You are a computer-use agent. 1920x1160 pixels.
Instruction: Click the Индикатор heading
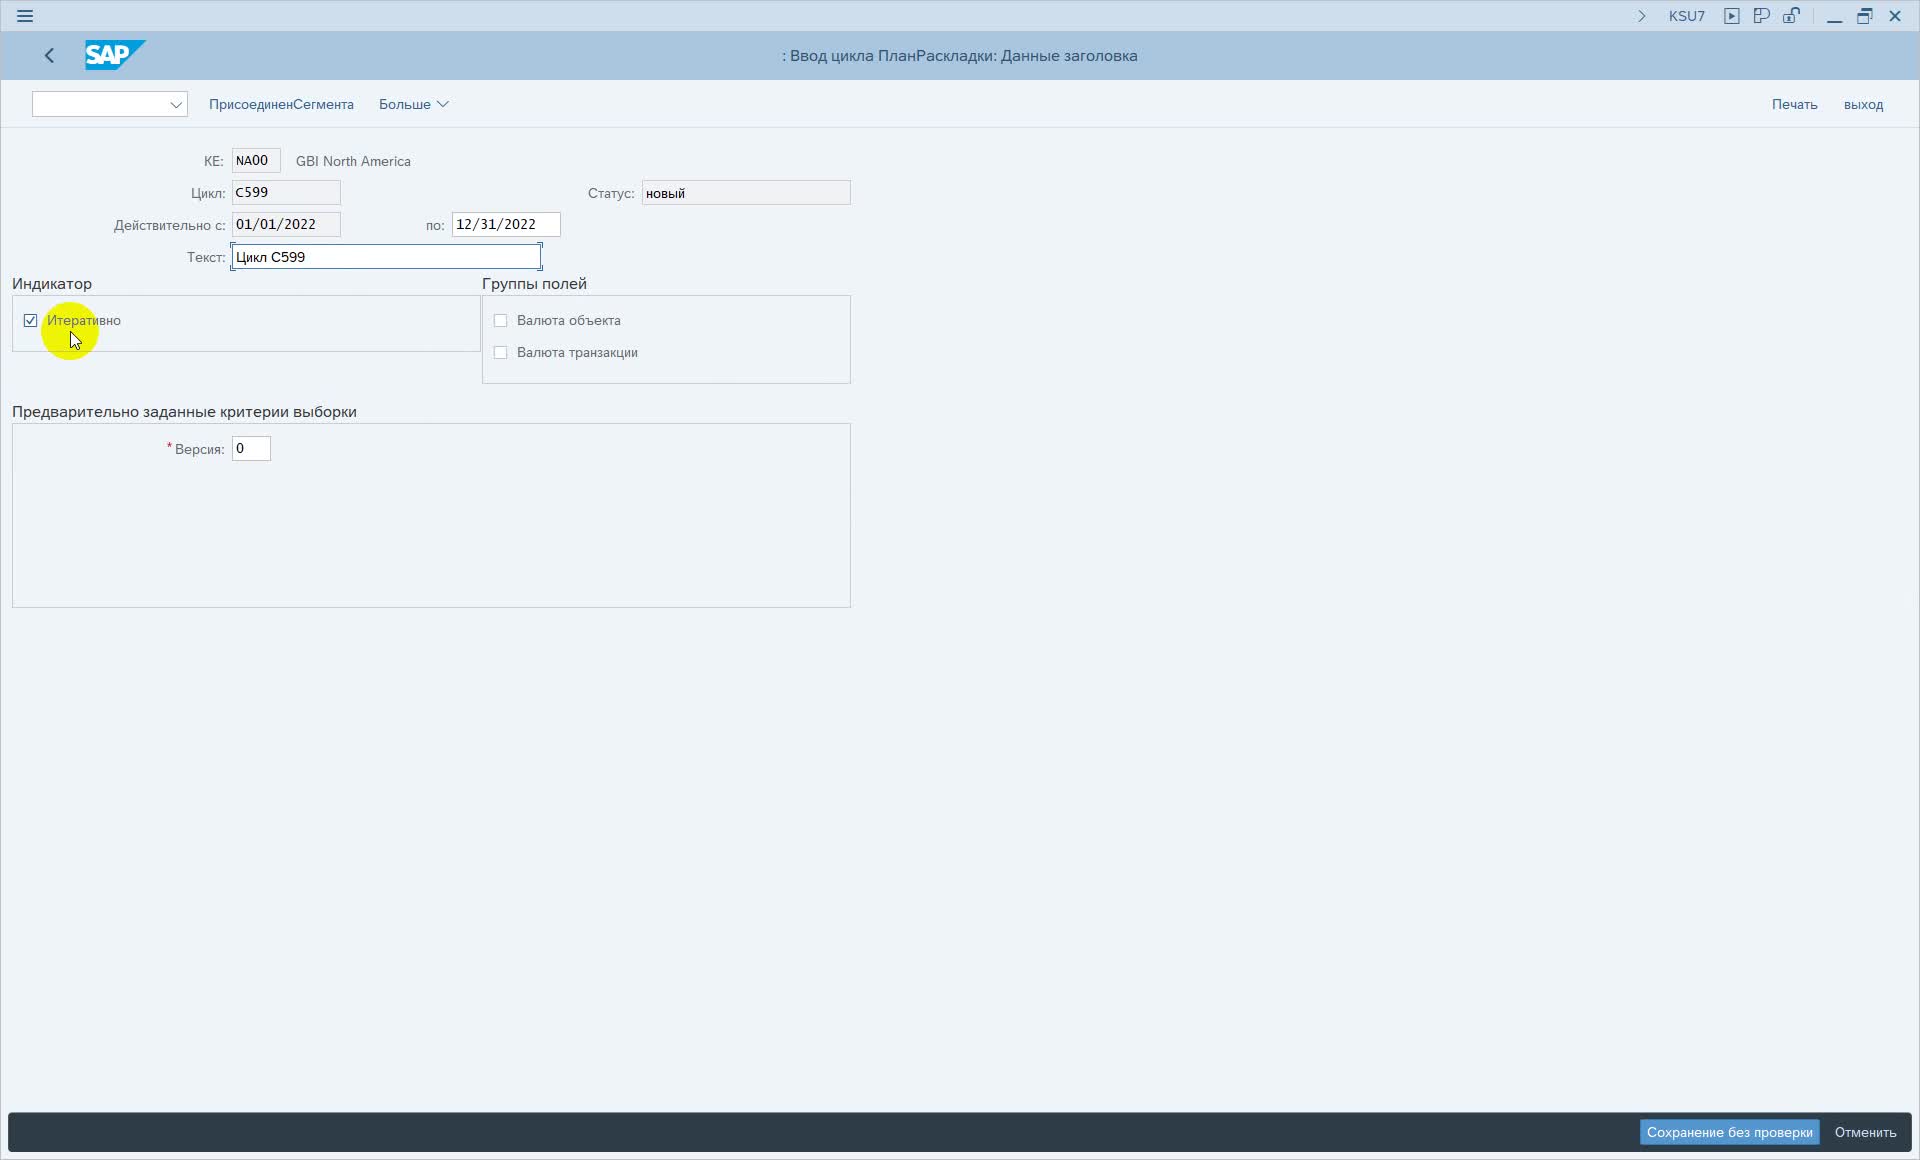52,284
